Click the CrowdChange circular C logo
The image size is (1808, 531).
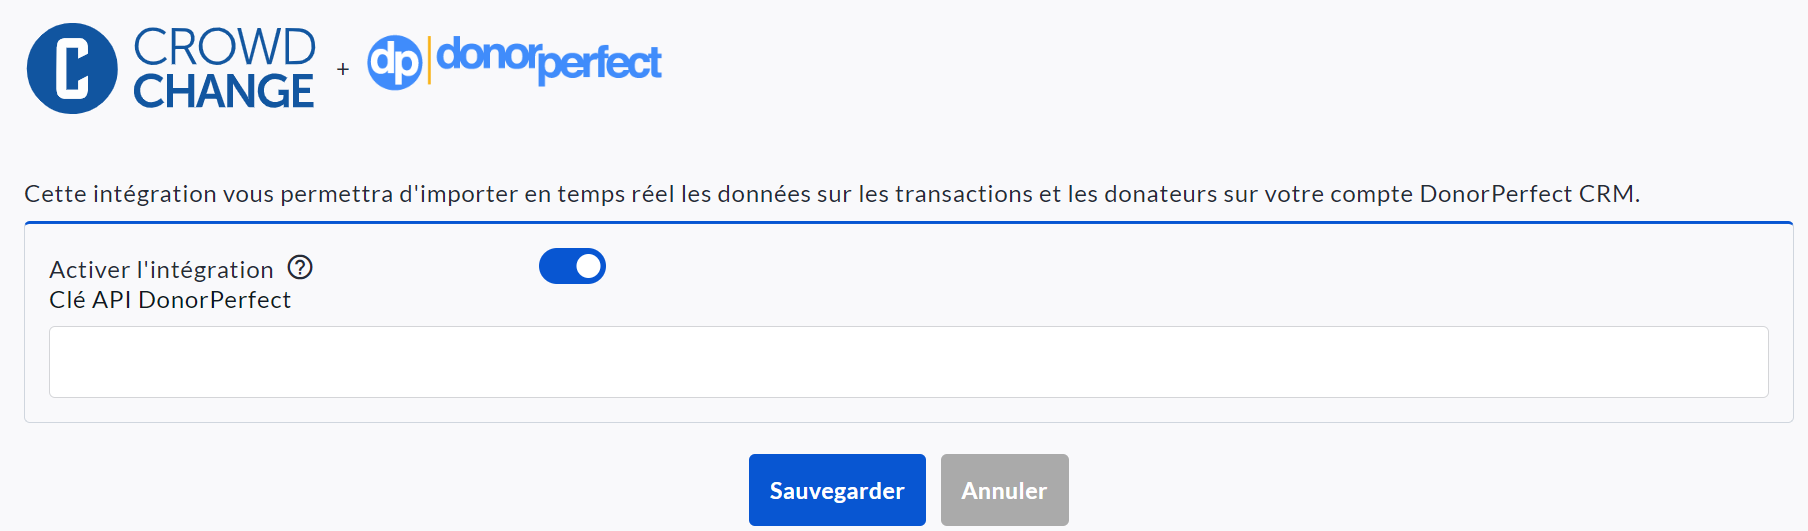[x=72, y=69]
